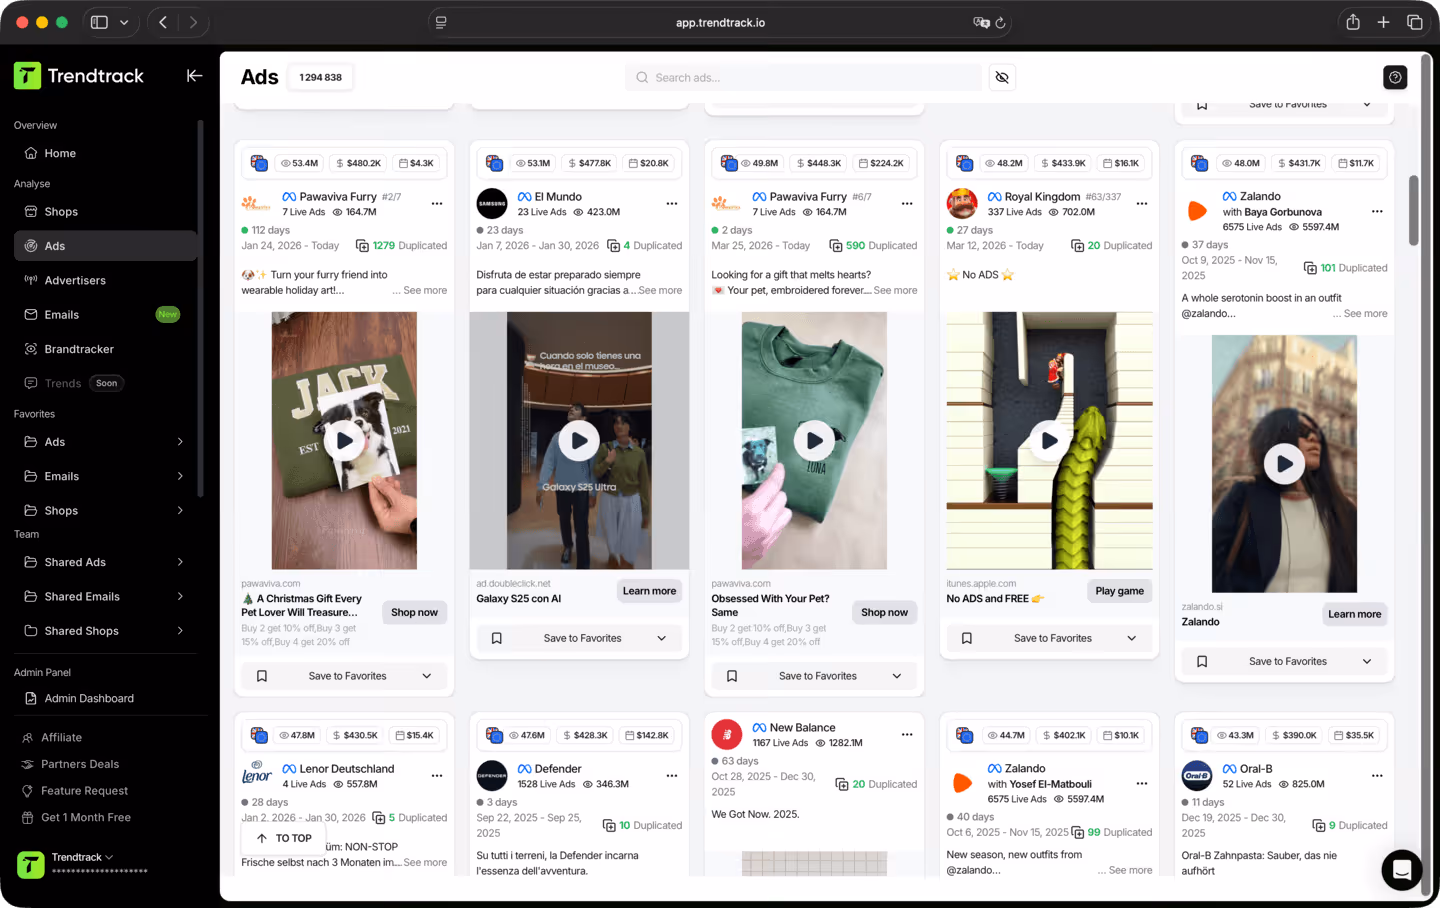The width and height of the screenshot is (1440, 908).
Task: Open Analyse Shops in the sidebar
Action: pos(105,212)
